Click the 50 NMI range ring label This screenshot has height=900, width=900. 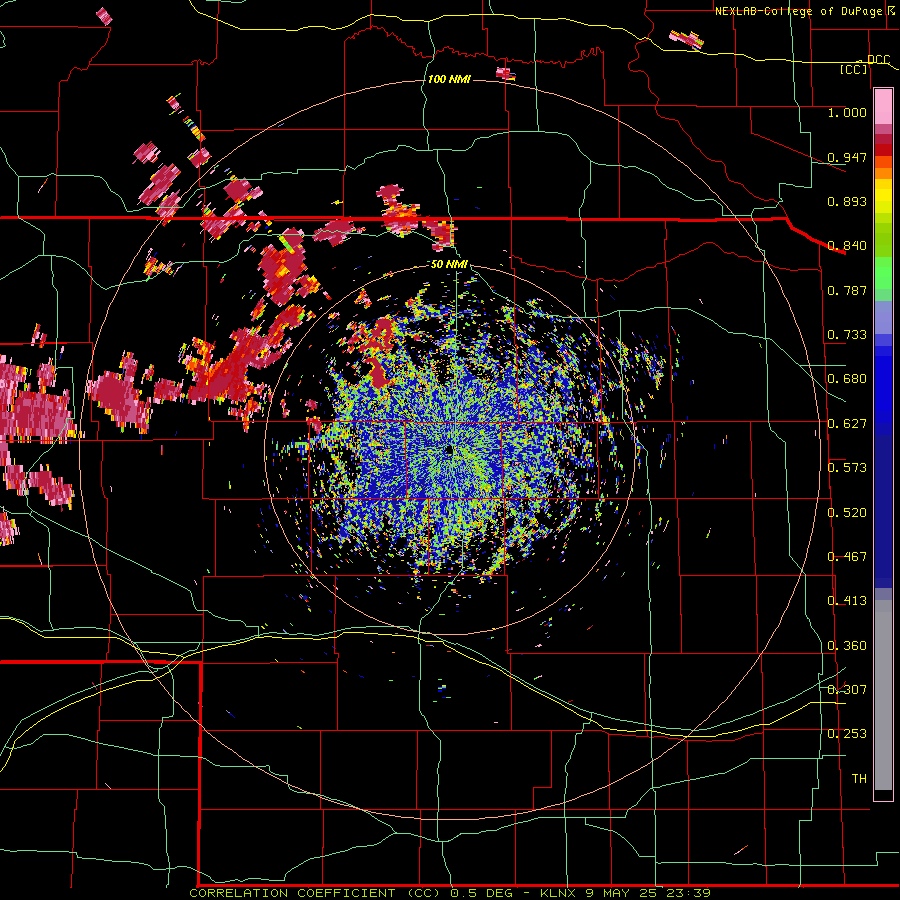(x=449, y=264)
